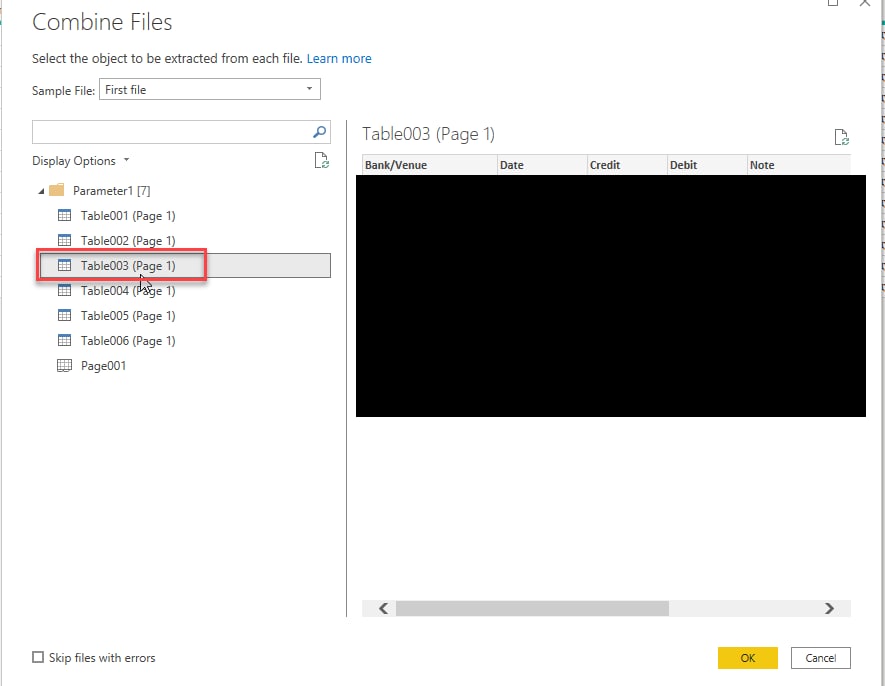Open the Learn more link
The width and height of the screenshot is (885, 686).
tap(339, 59)
